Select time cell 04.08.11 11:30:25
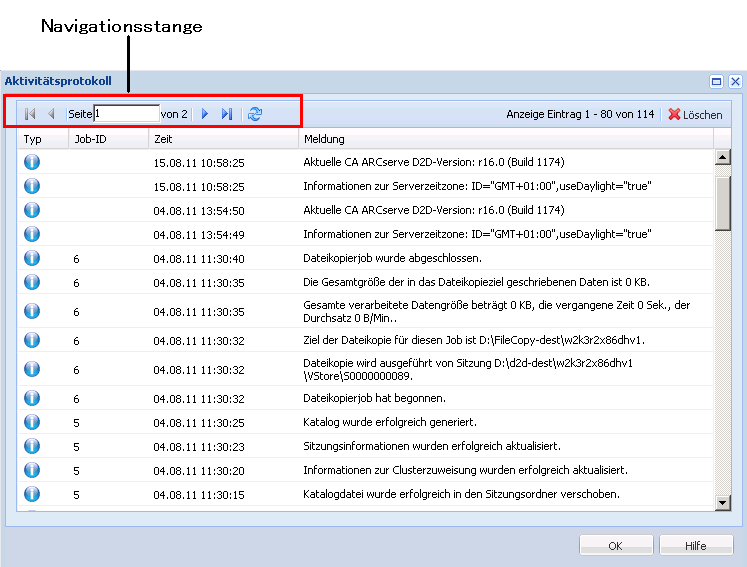Screen dimensions: 747x567 click(x=199, y=423)
